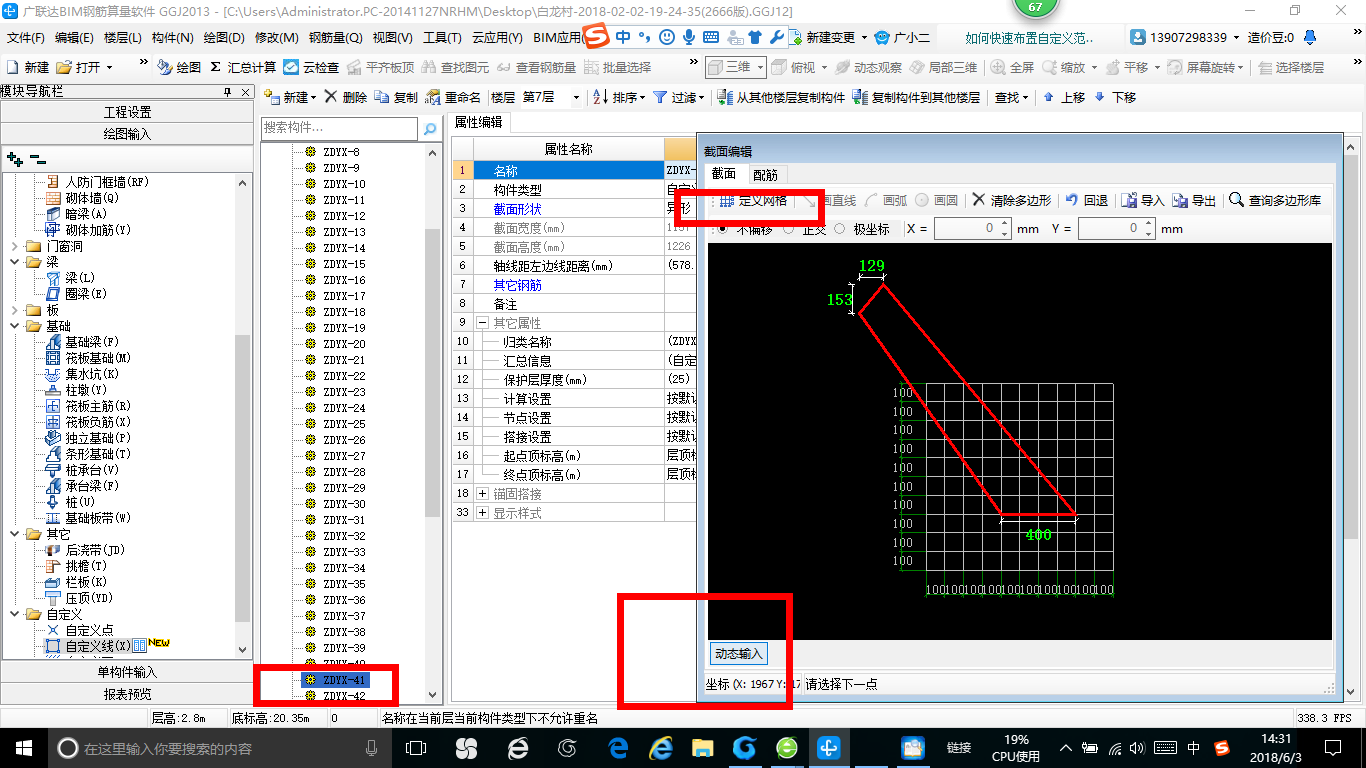
Task: Click the 下移 move down arrow
Action: 1115,97
